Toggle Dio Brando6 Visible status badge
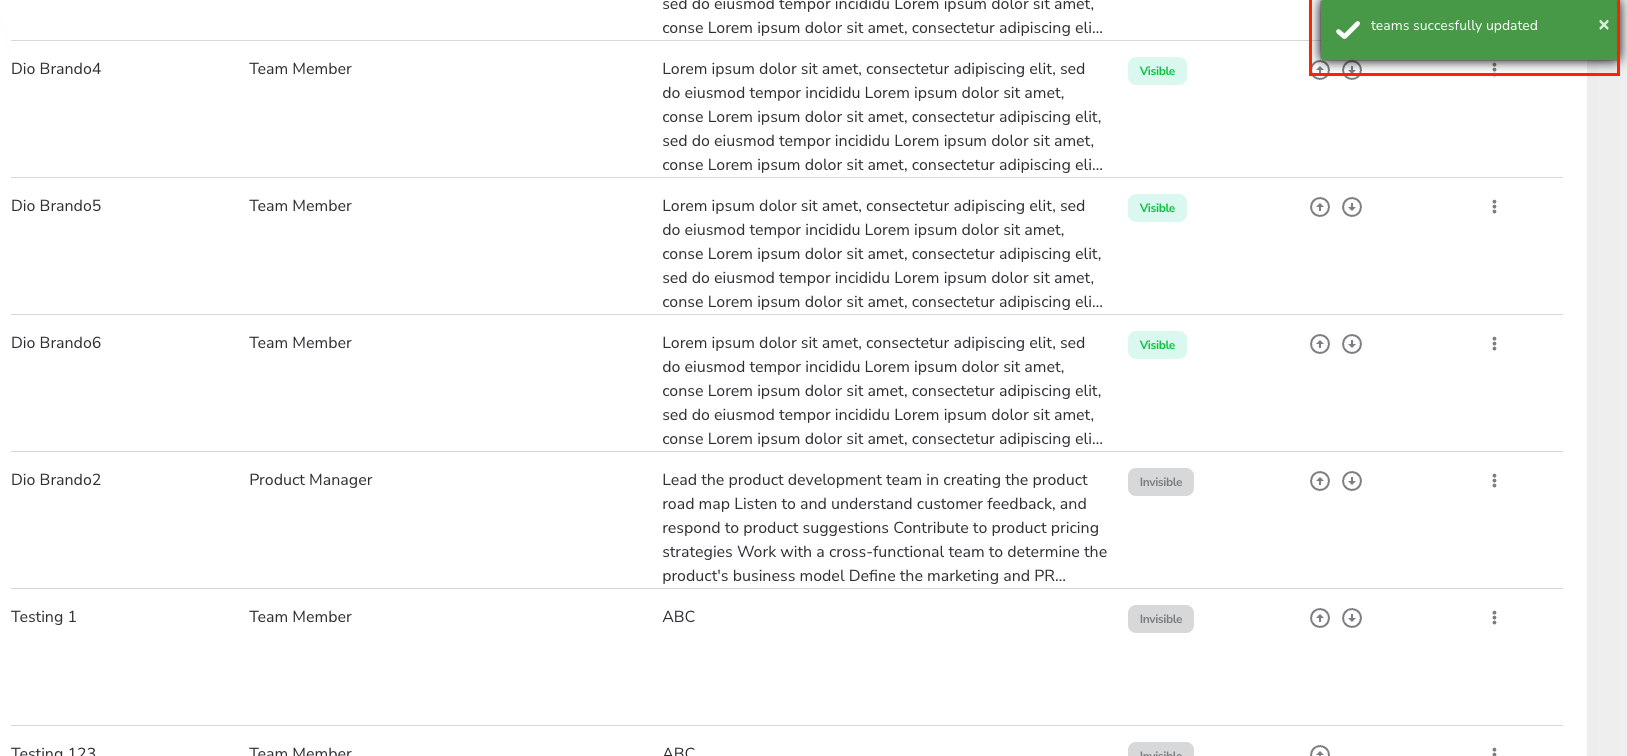This screenshot has width=1627, height=756. click(x=1157, y=345)
